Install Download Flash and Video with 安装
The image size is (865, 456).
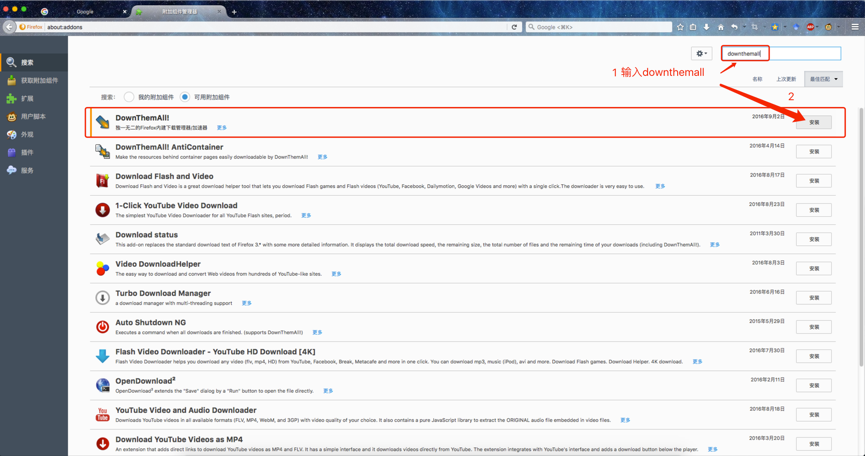(x=814, y=181)
